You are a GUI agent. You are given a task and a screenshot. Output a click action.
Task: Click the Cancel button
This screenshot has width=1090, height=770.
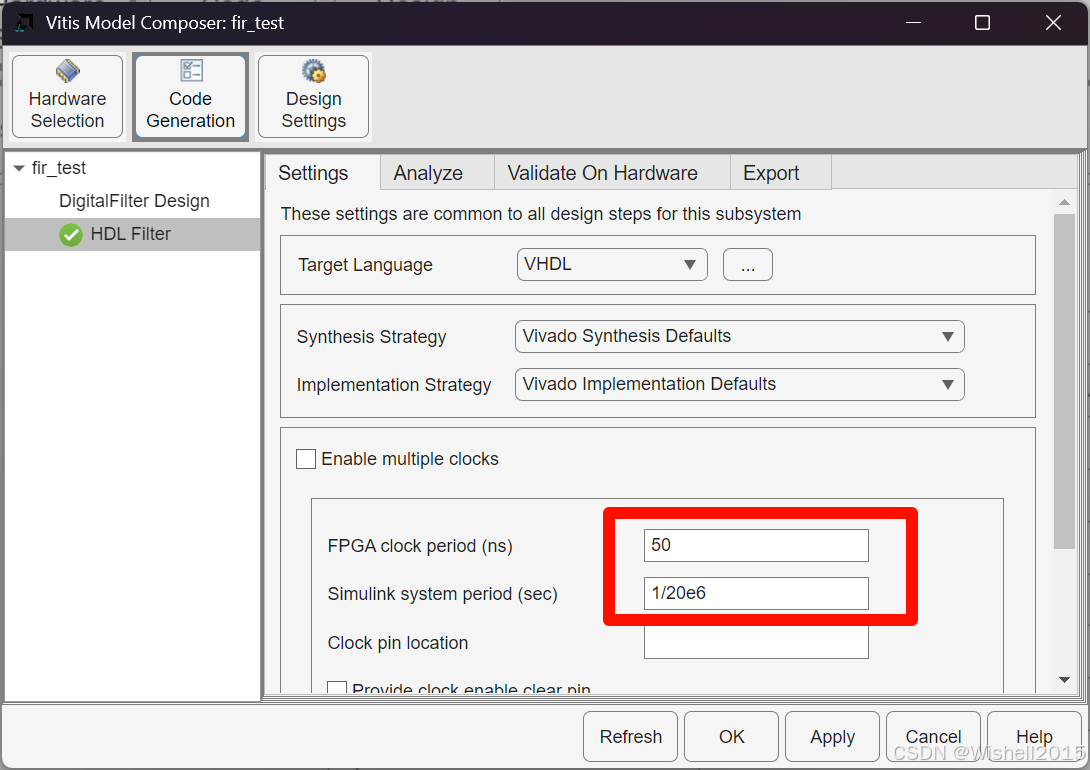(933, 737)
